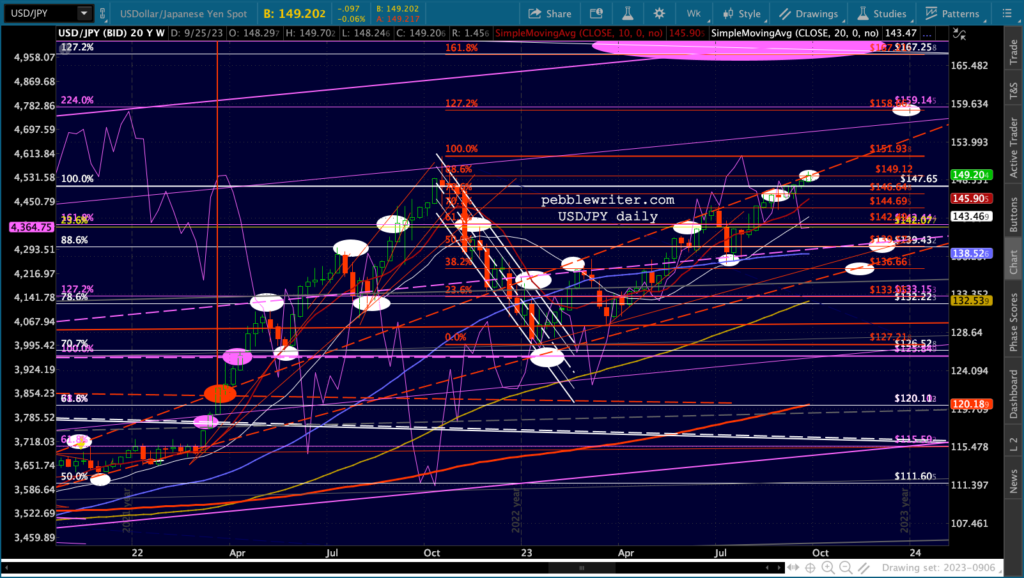Image resolution: width=1024 pixels, height=578 pixels.
Task: Open the USD/JPY symbol dropdown arrow
Action: (x=84, y=13)
